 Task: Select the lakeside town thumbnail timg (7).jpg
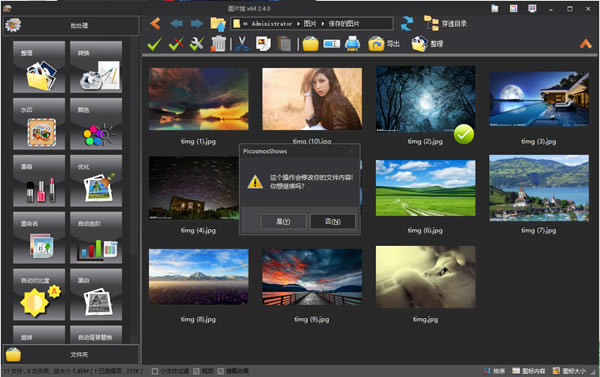pos(539,188)
